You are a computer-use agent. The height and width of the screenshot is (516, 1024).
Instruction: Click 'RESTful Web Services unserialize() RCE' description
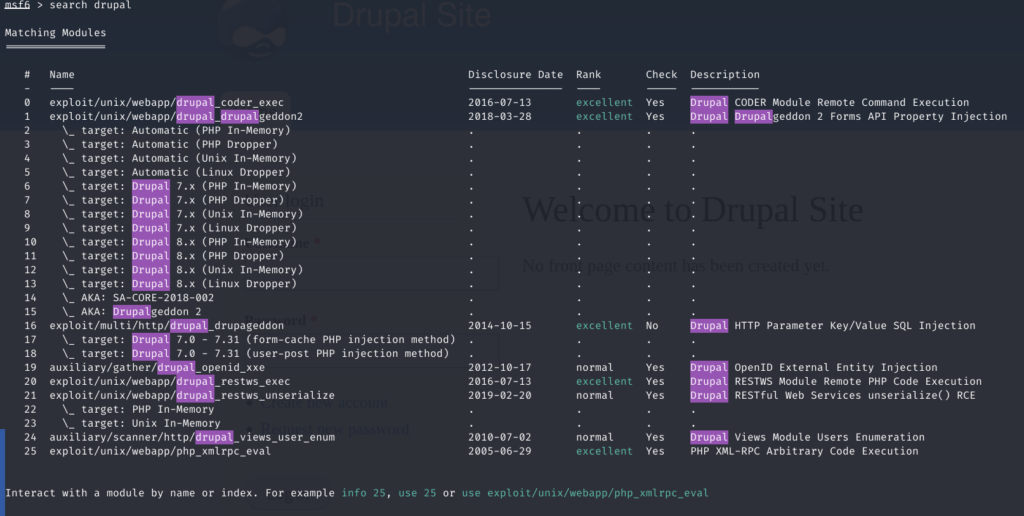855,395
